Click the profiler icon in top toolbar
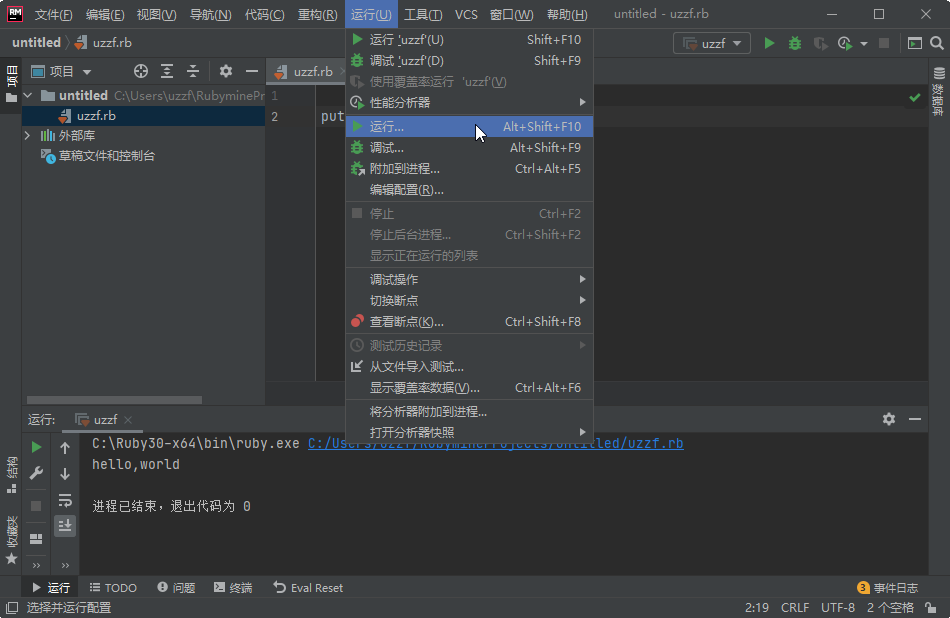 (x=845, y=43)
